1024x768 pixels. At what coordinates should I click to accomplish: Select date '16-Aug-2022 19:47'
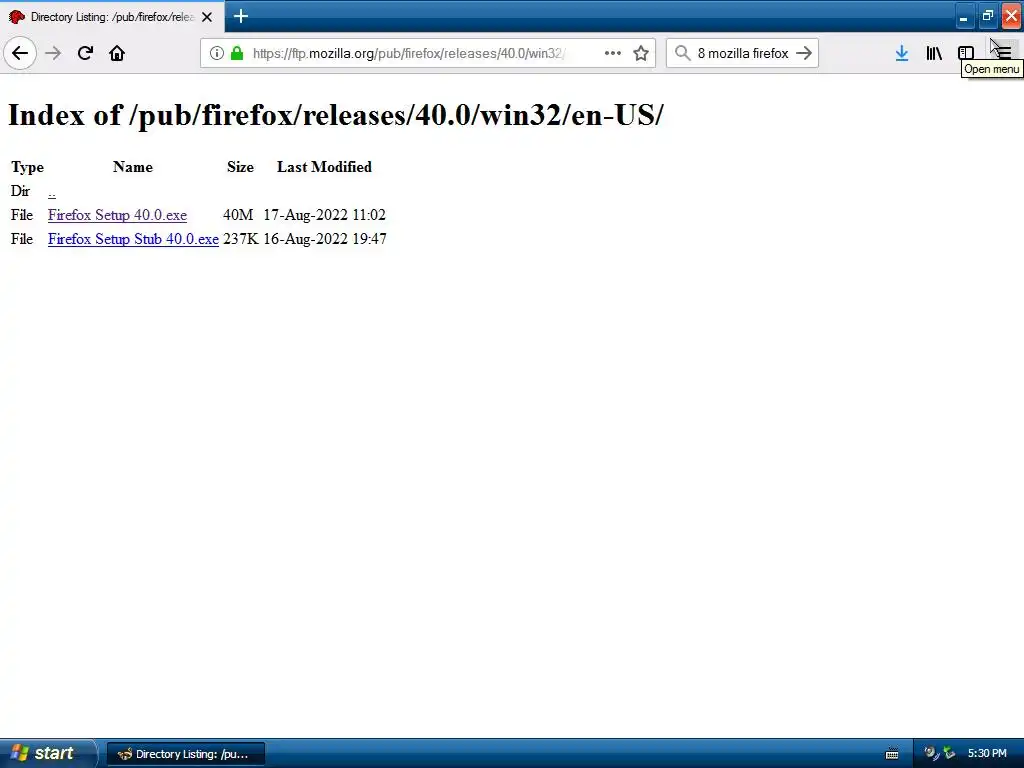pyautogui.click(x=325, y=239)
